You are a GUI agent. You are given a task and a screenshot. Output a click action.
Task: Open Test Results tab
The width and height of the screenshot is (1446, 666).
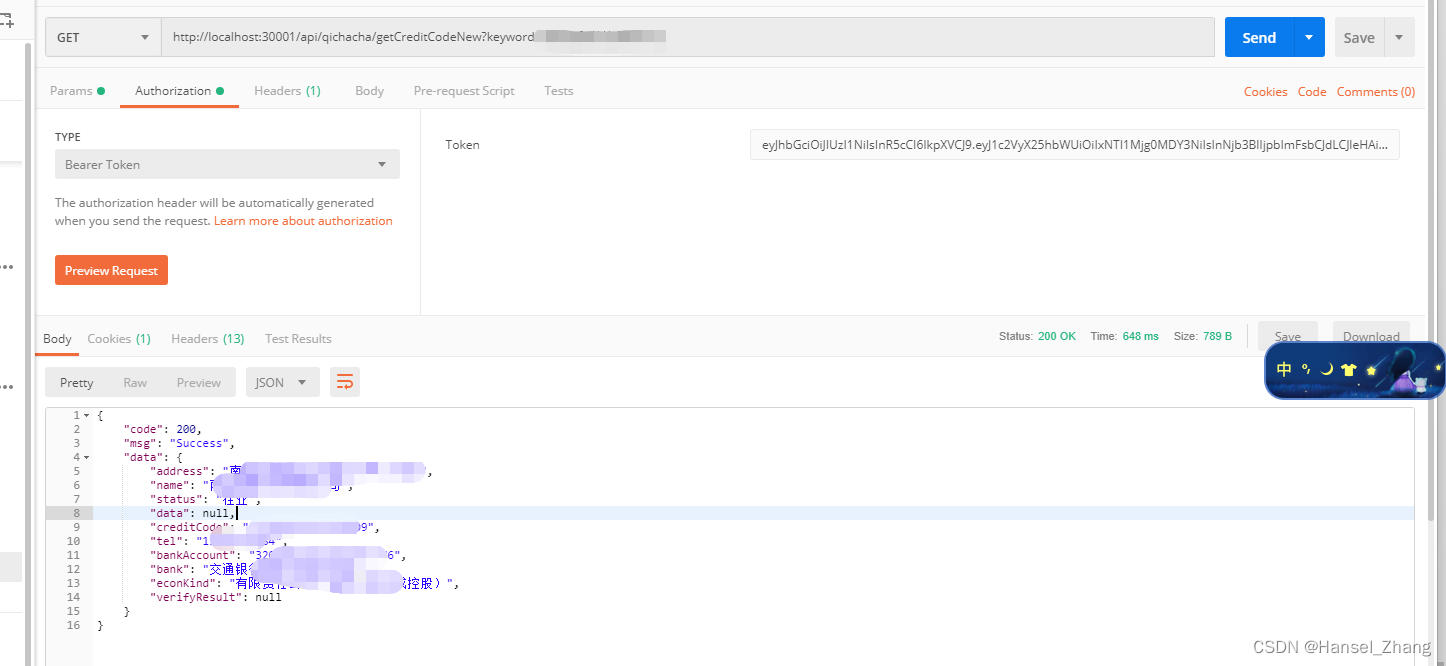pos(298,338)
